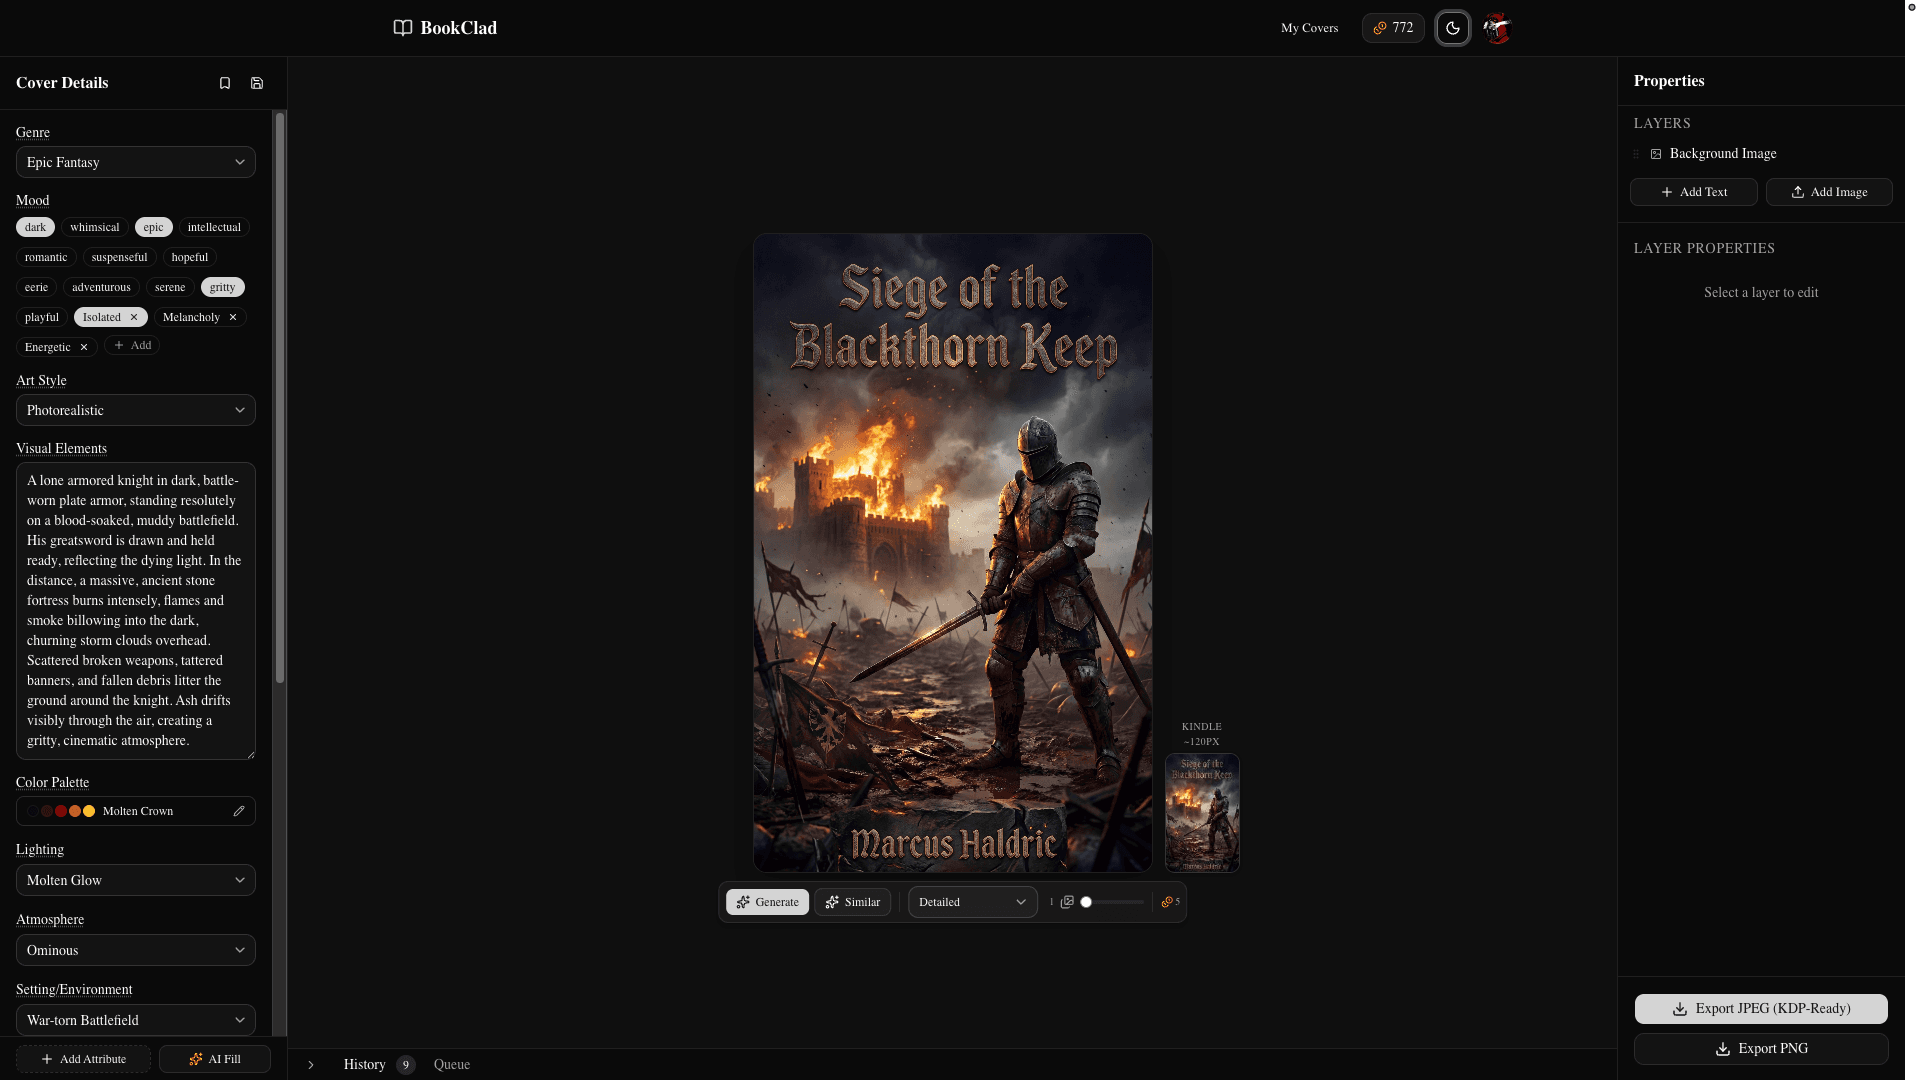1920x1080 pixels.
Task: Open the Detailed prompt style dropdown
Action: coord(971,902)
